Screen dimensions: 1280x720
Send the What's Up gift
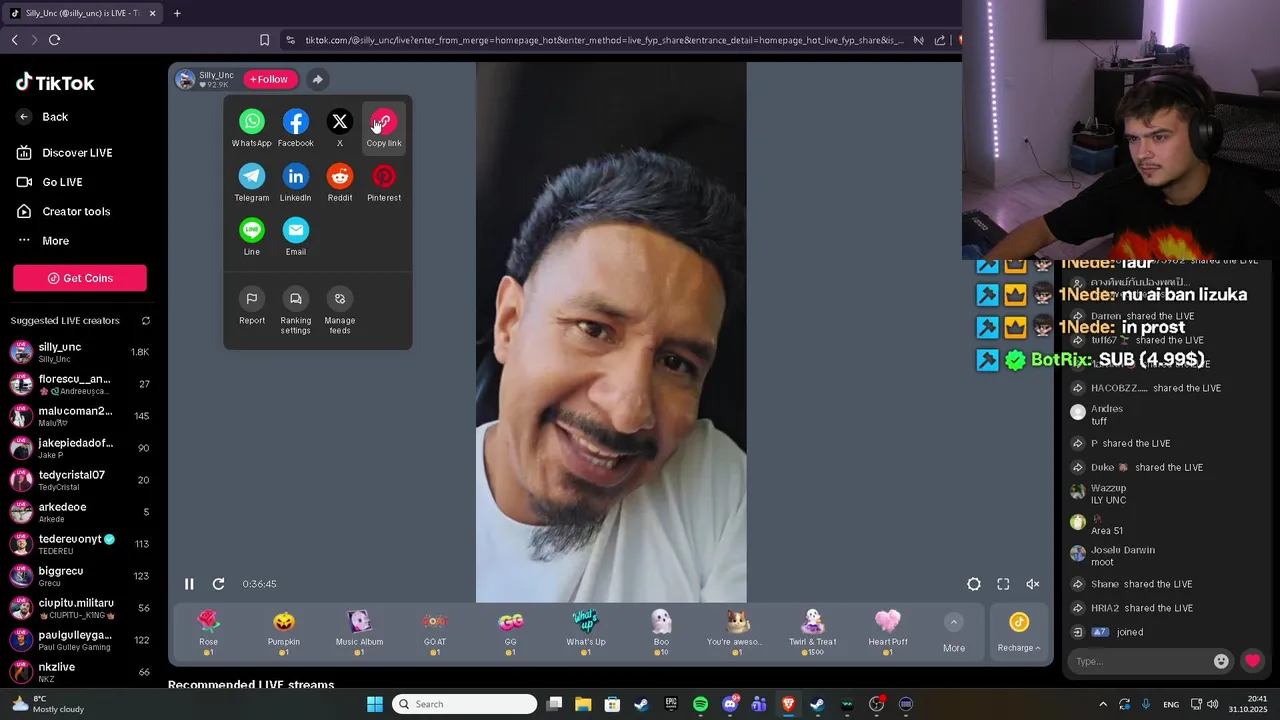[x=586, y=633]
